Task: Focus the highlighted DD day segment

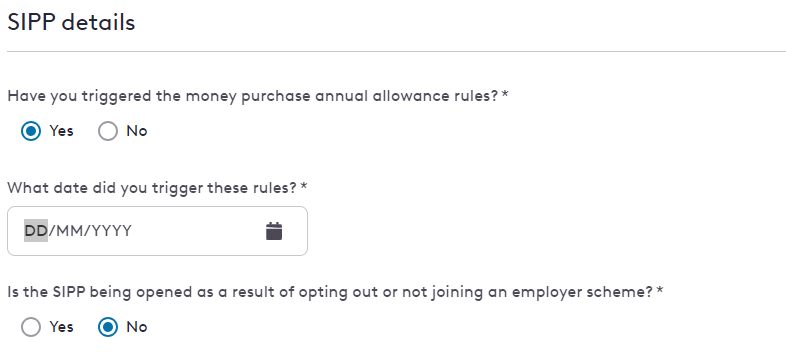Action: coord(36,231)
